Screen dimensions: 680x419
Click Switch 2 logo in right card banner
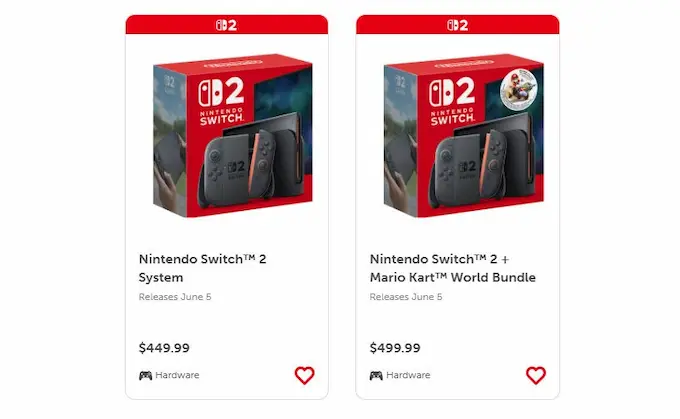458,25
